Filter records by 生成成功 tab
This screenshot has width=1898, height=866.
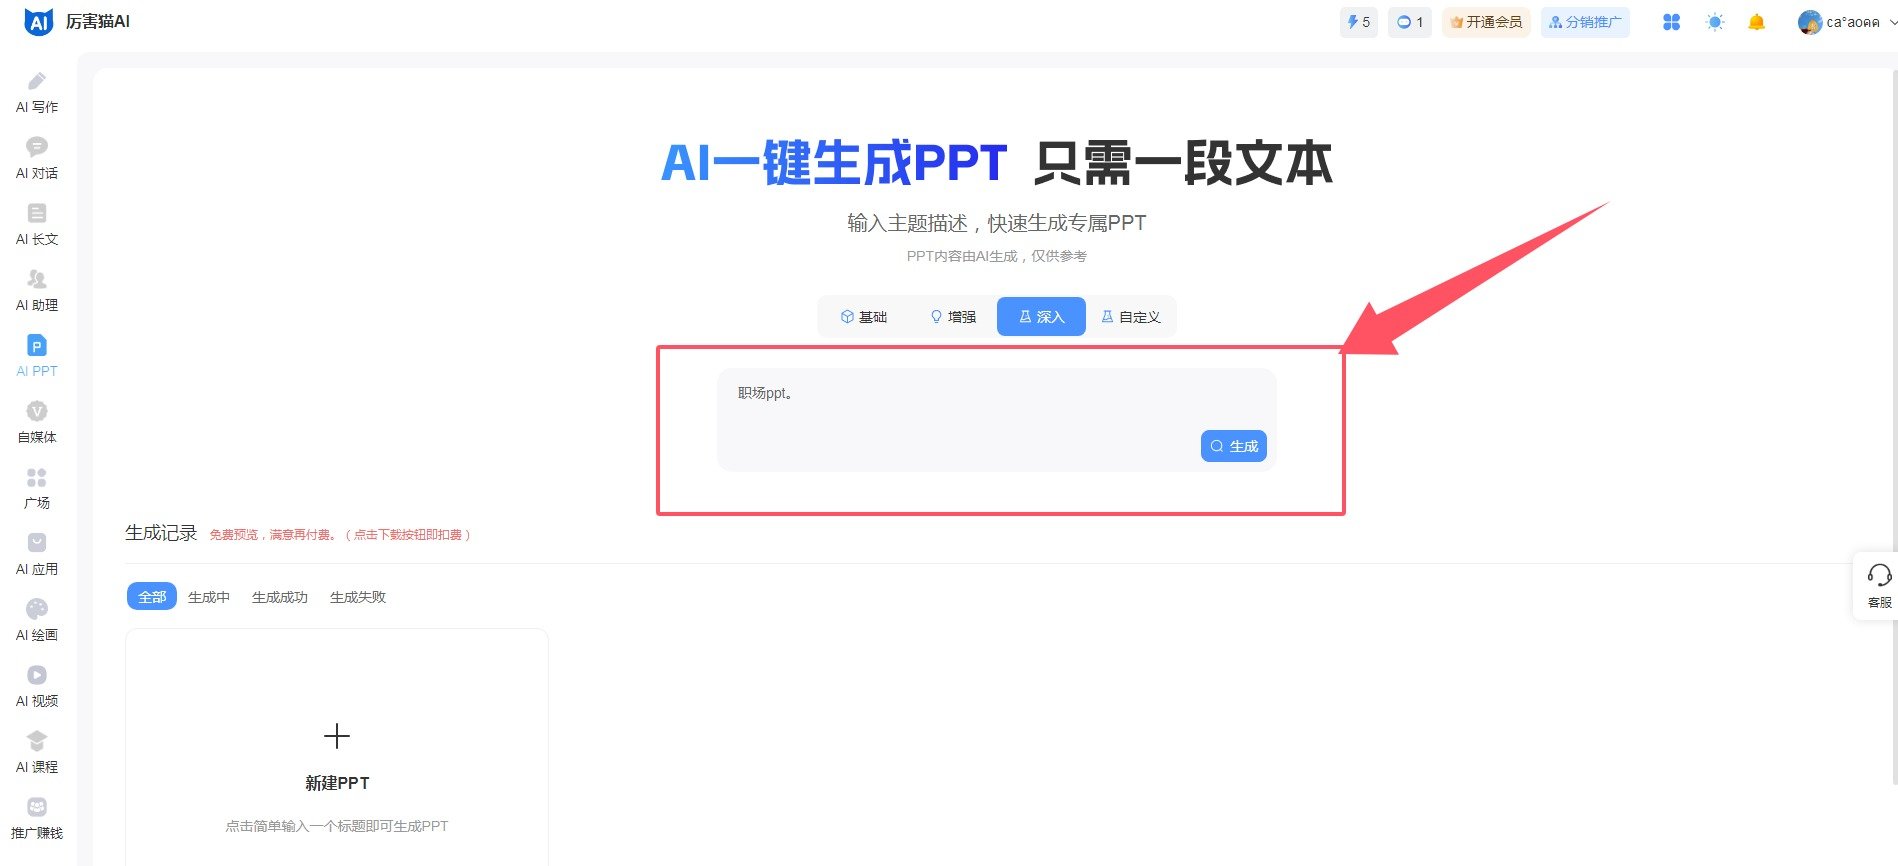280,597
